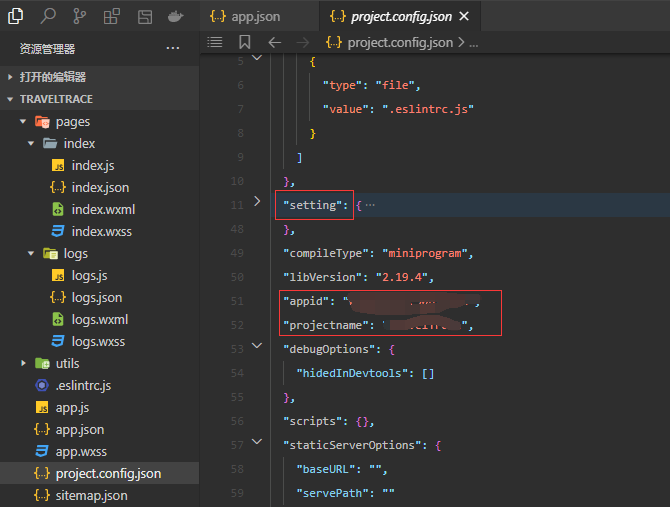This screenshot has width=670, height=507.
Task: Click the 资源管理器 panel title
Action: (x=47, y=49)
